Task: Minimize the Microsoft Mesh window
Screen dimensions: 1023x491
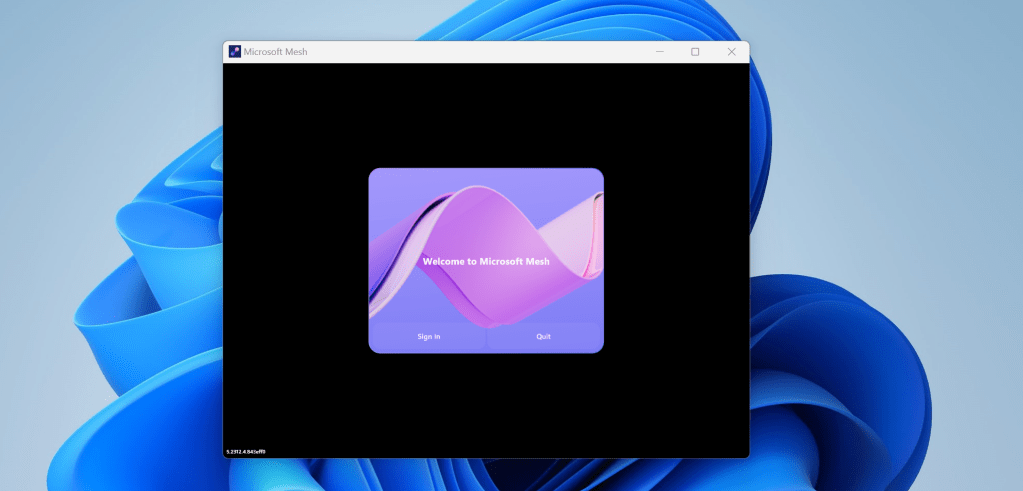Action: [x=659, y=52]
